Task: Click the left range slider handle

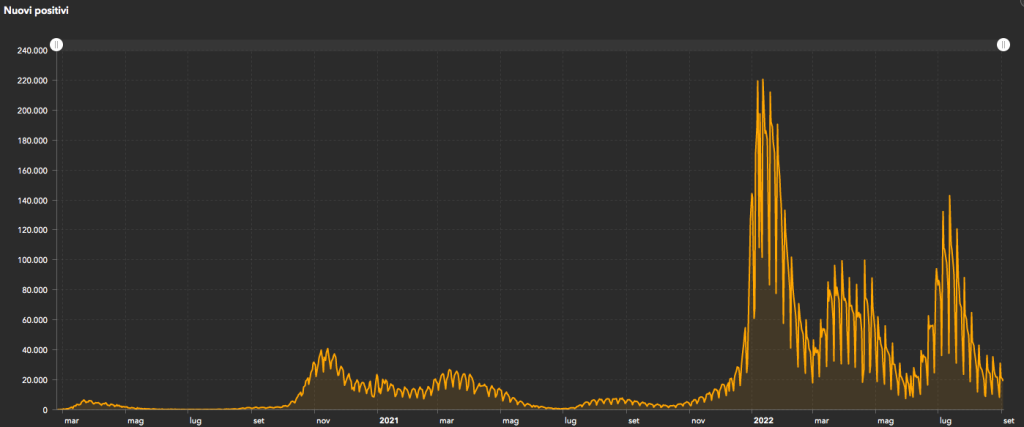Action: coord(57,45)
